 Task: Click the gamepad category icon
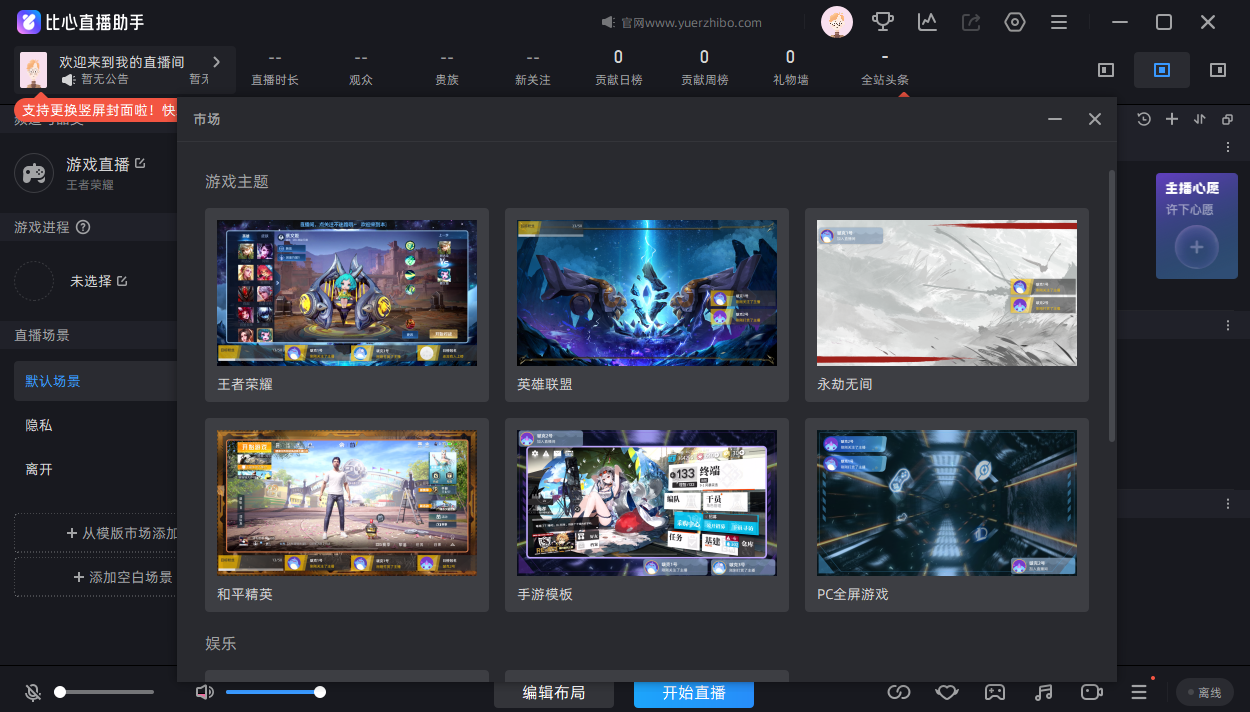click(34, 173)
